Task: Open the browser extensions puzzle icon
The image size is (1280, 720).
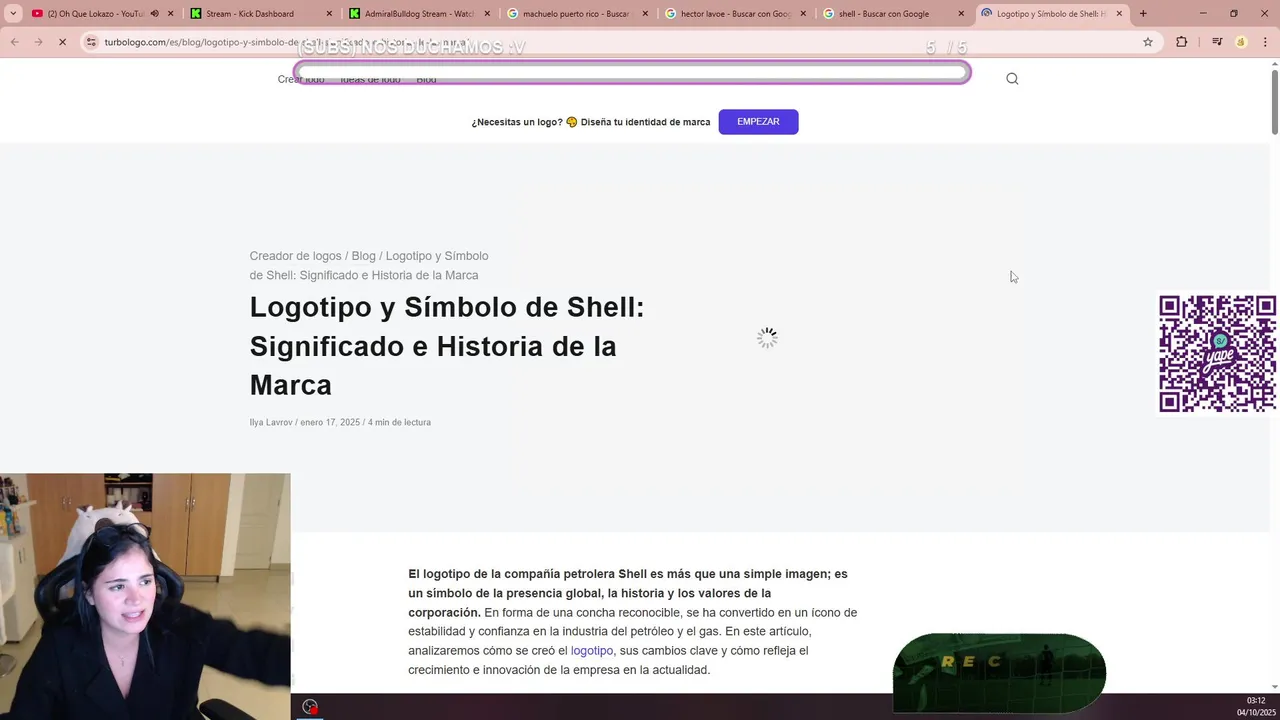Action: coord(1182,42)
